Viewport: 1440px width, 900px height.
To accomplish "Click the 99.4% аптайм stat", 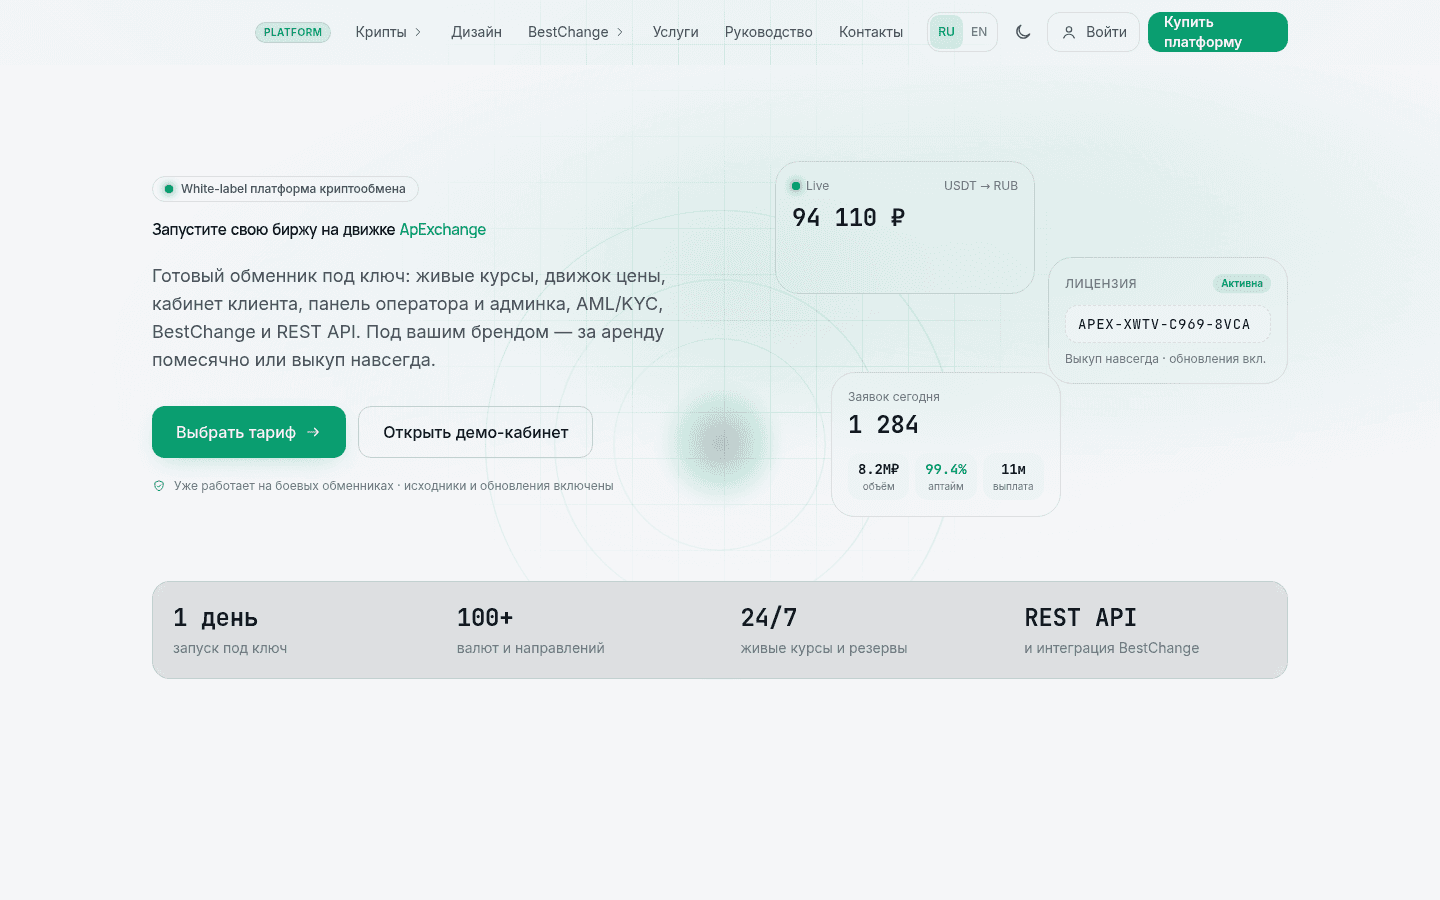I will point(946,477).
